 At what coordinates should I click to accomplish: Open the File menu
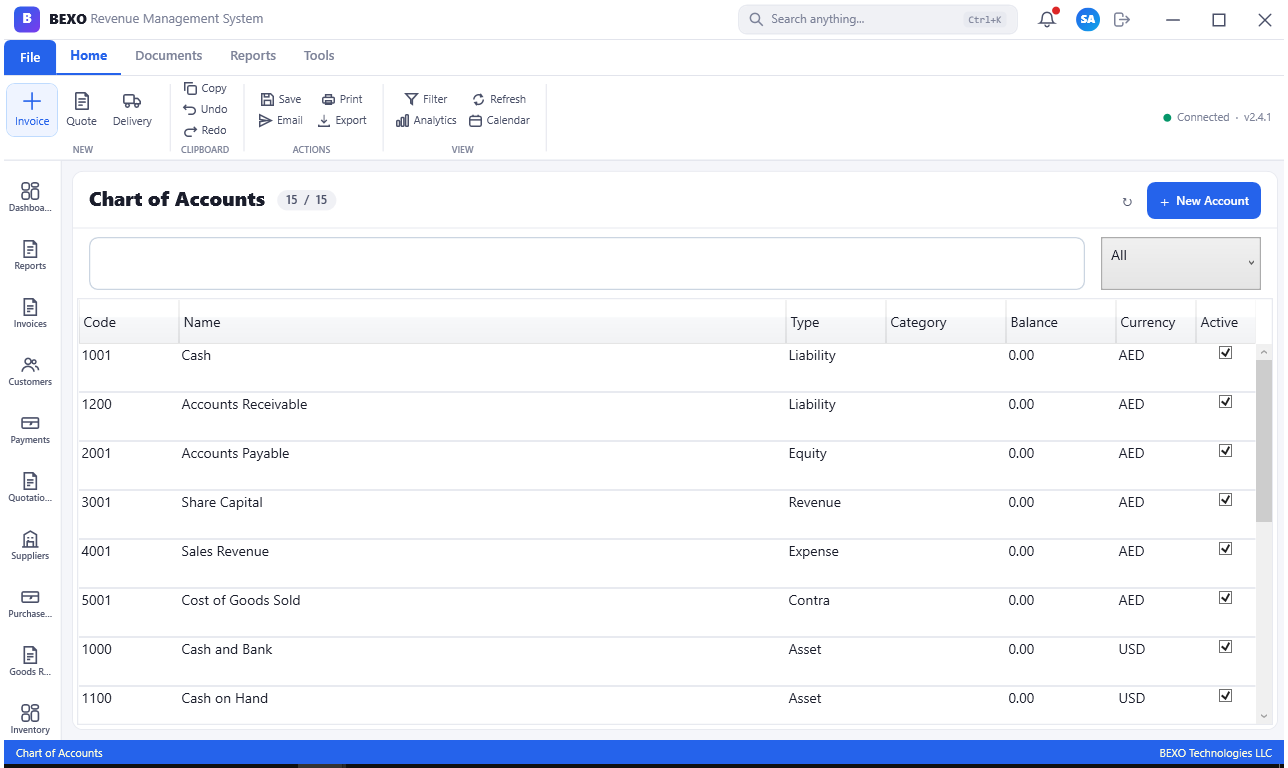(30, 57)
